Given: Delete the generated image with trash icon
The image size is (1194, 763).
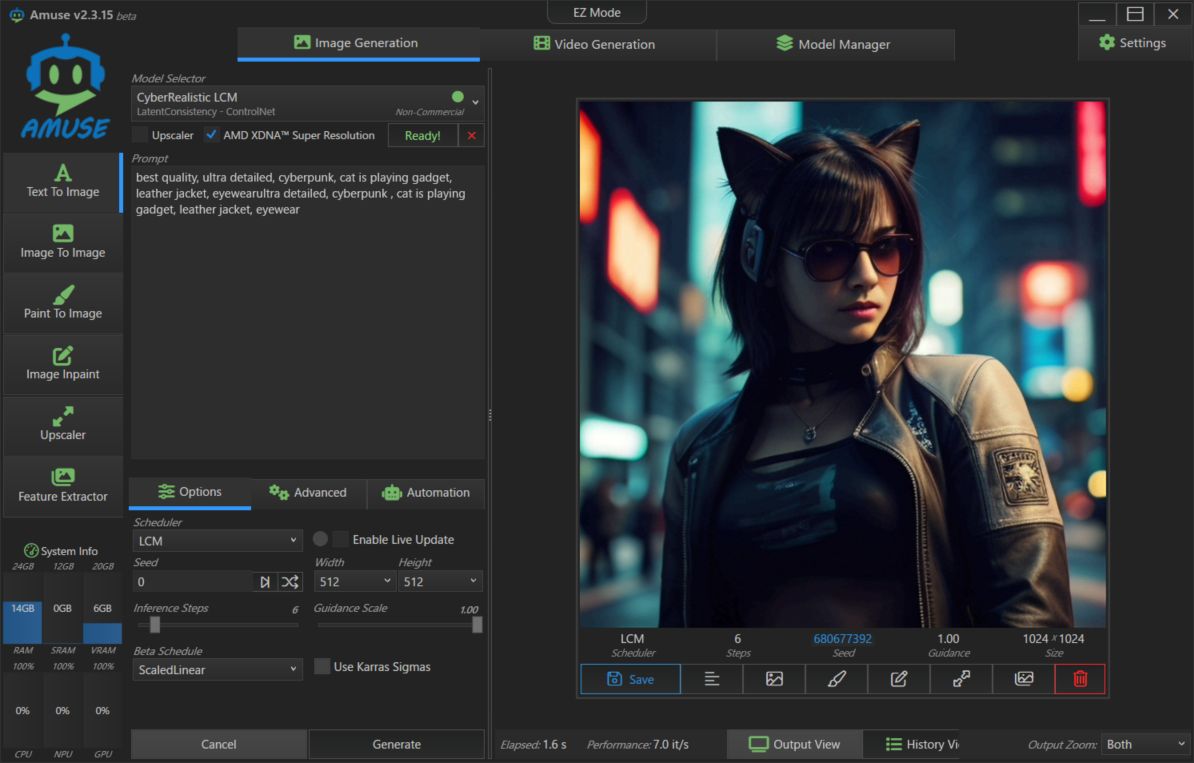Looking at the screenshot, I should click(x=1080, y=679).
